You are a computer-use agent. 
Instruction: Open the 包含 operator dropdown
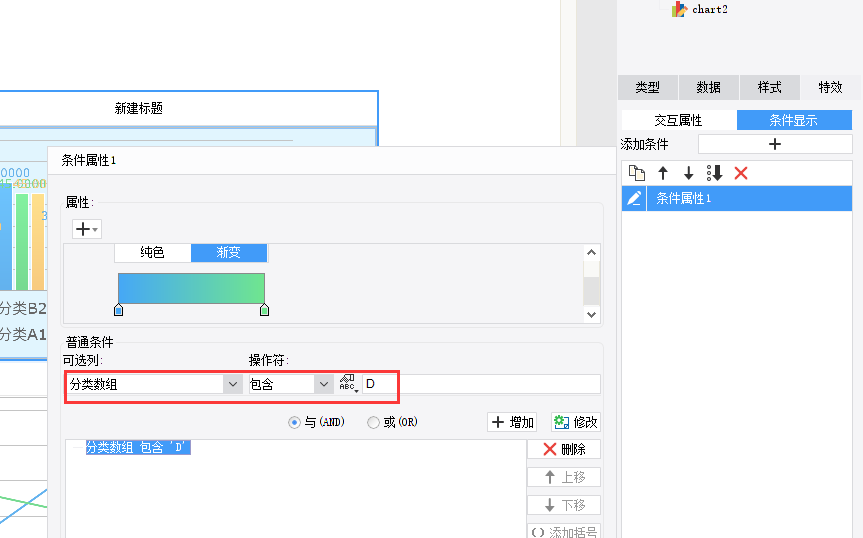(324, 384)
